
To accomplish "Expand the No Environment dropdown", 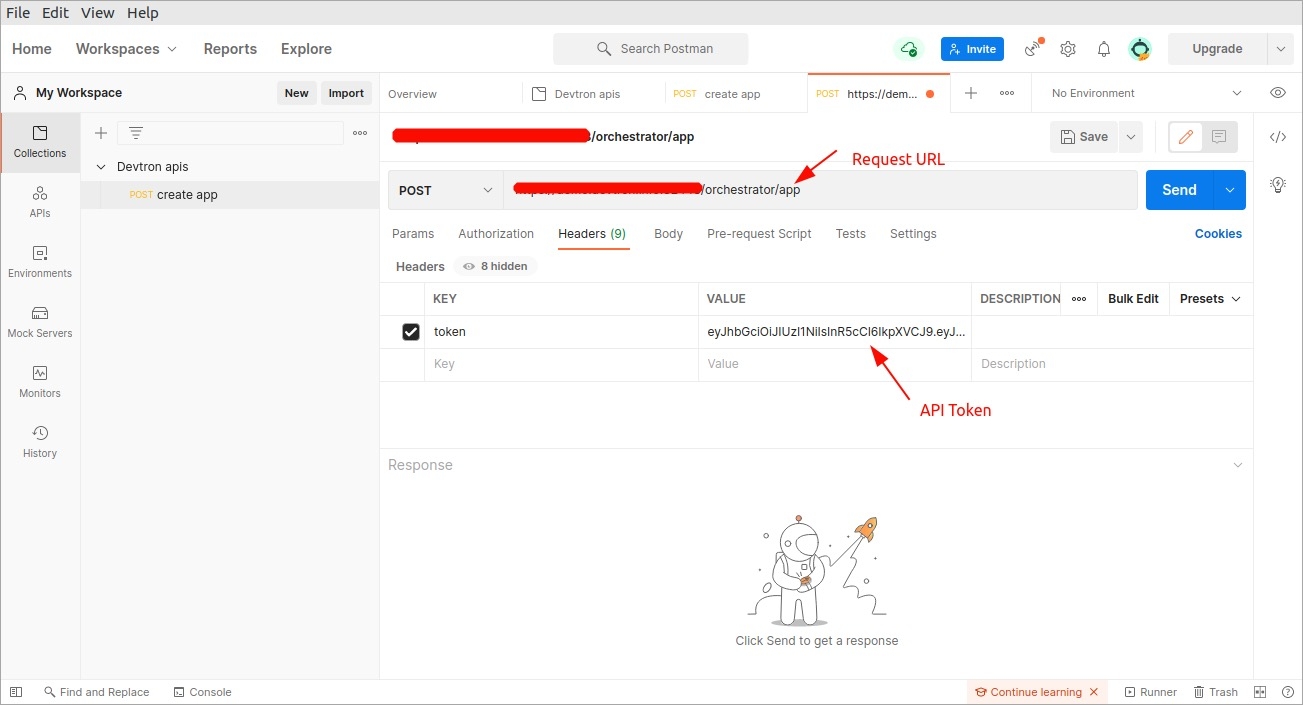I will [x=1145, y=93].
